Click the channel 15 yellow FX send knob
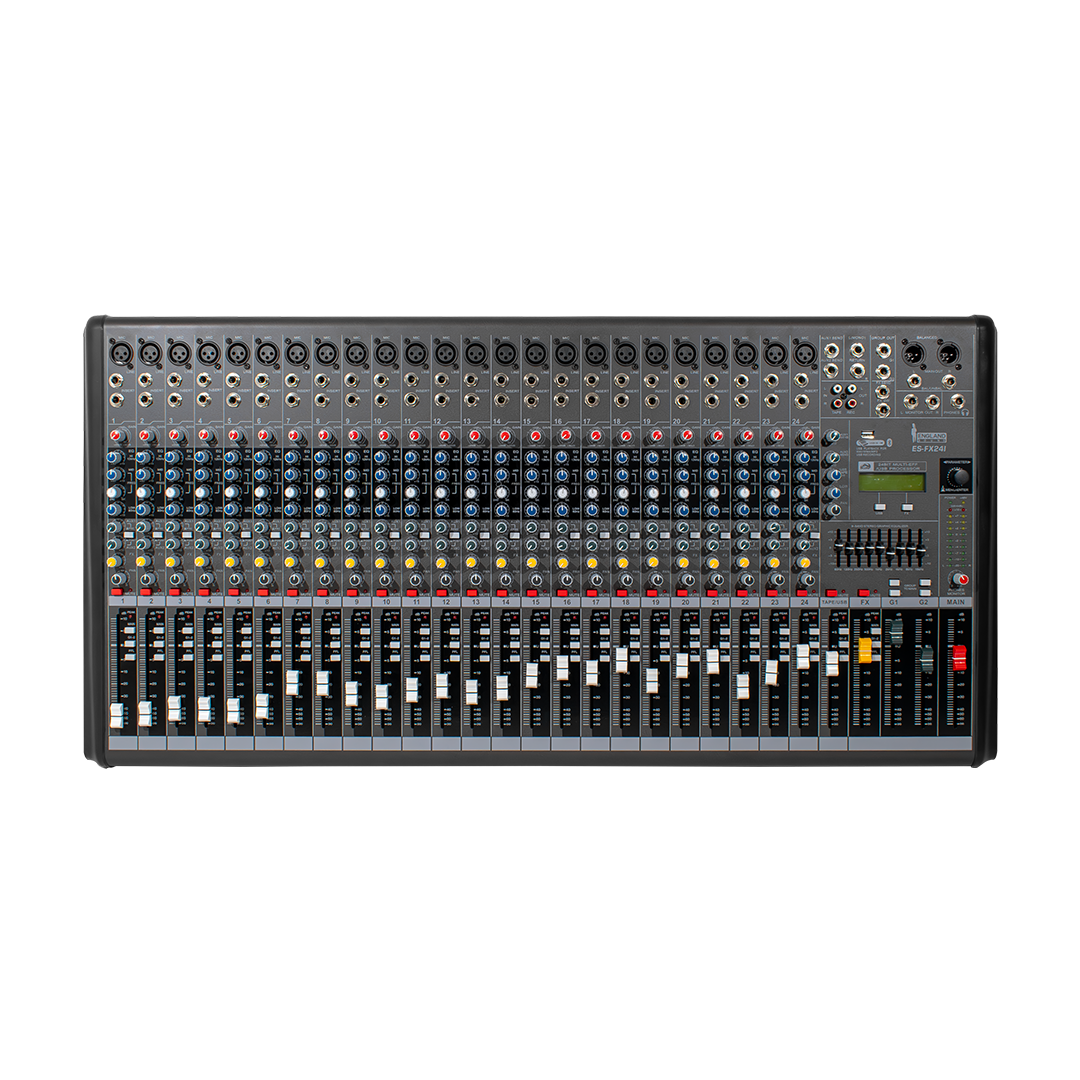The width and height of the screenshot is (1080, 1080). pos(532,562)
